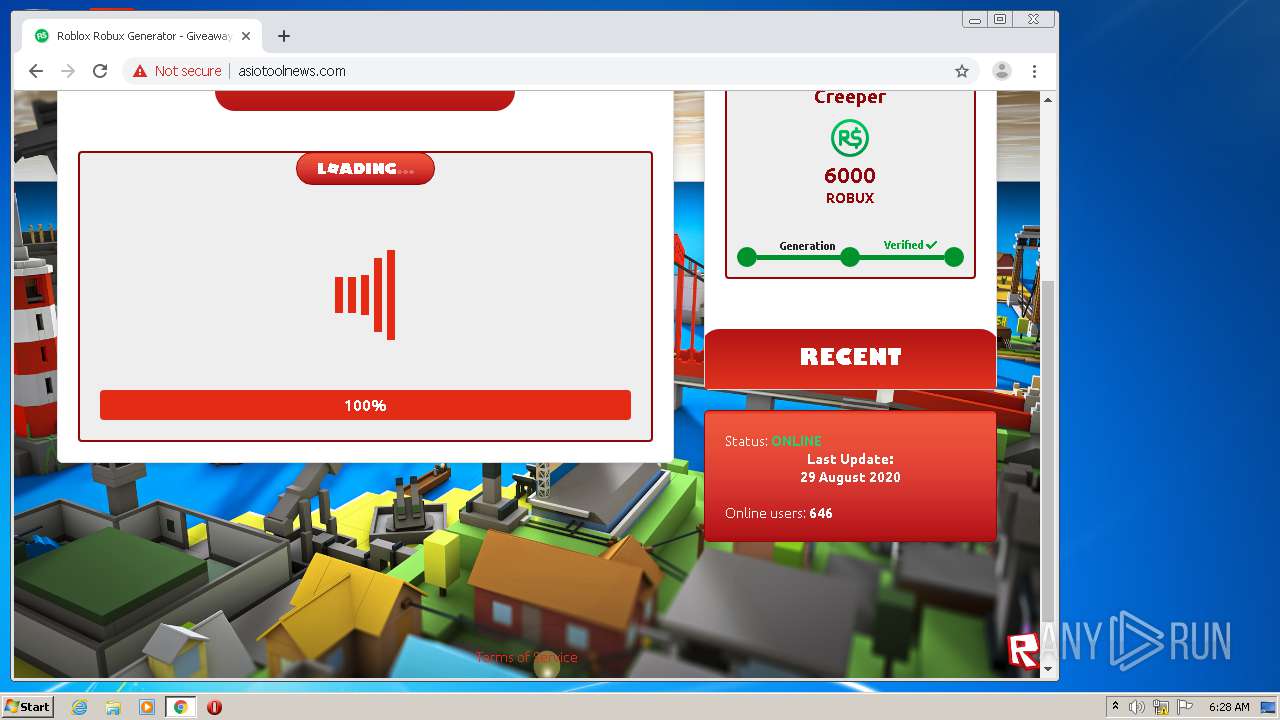1280x720 pixels.
Task: Click the last green step dot after Verified
Action: coord(954,257)
